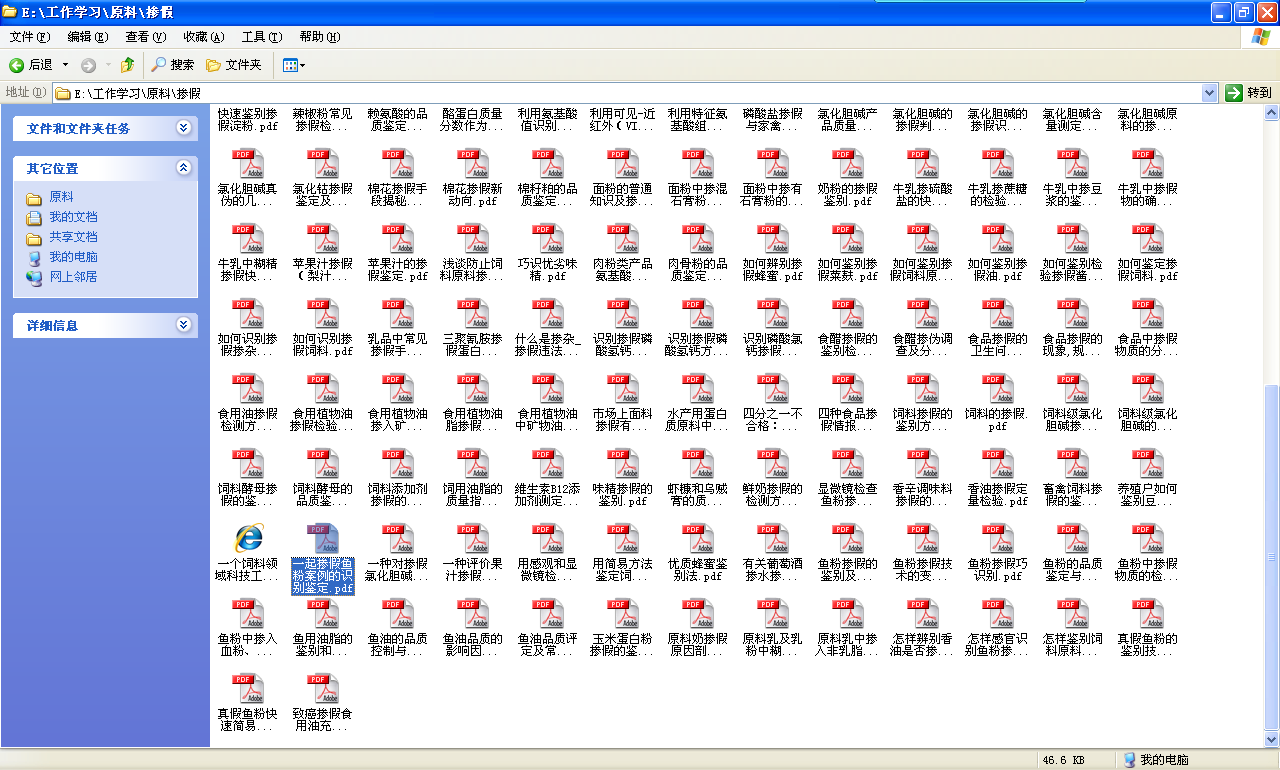Click the Back (后退) arrow icon
Image resolution: width=1280 pixels, height=770 pixels.
[x=17, y=65]
